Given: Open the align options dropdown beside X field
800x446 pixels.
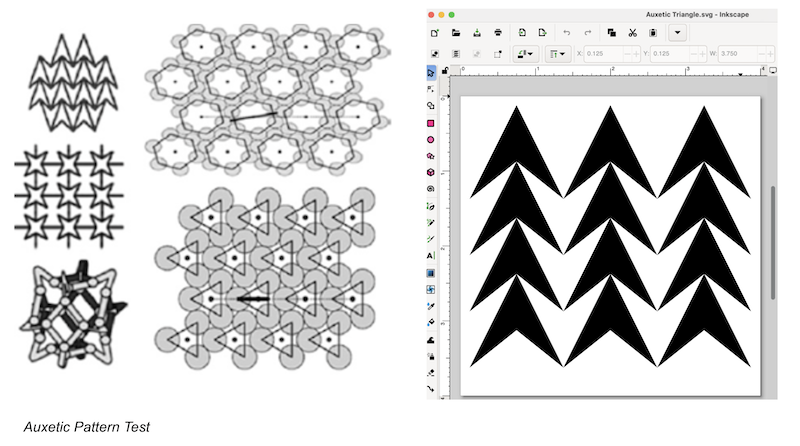Looking at the screenshot, I should click(x=560, y=53).
